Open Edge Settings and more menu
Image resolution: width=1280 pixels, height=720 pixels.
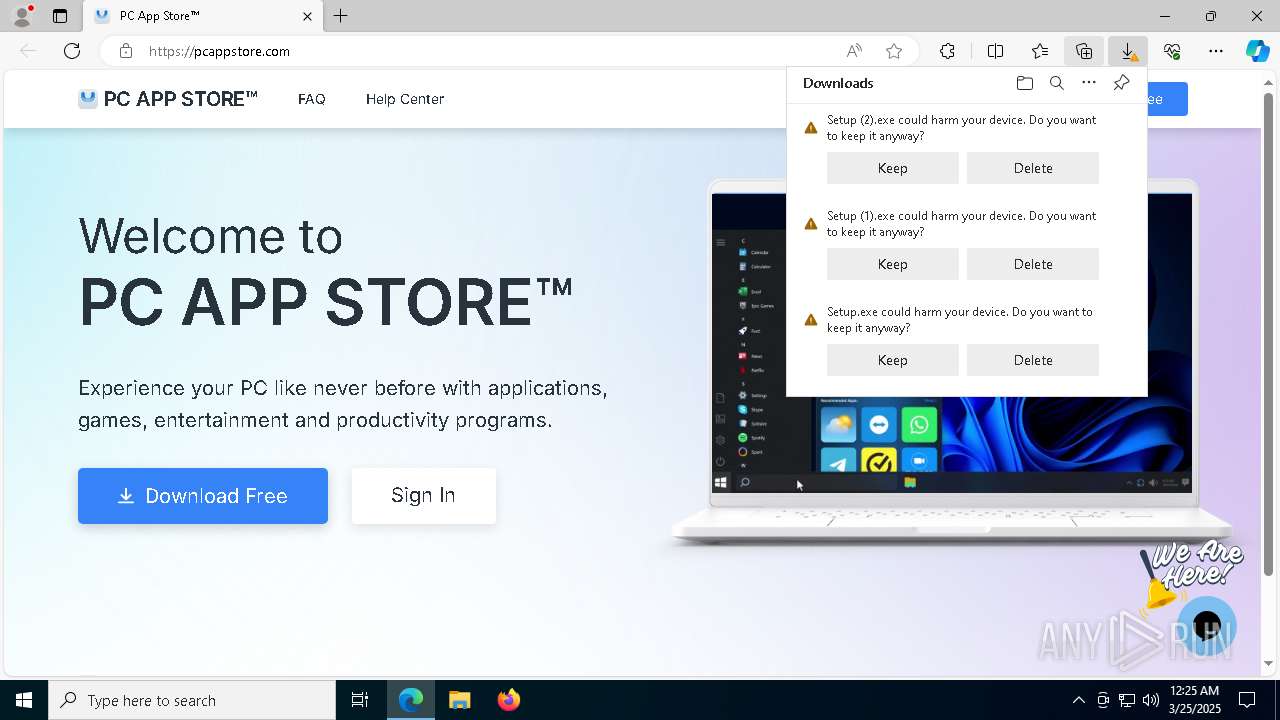pyautogui.click(x=1216, y=51)
